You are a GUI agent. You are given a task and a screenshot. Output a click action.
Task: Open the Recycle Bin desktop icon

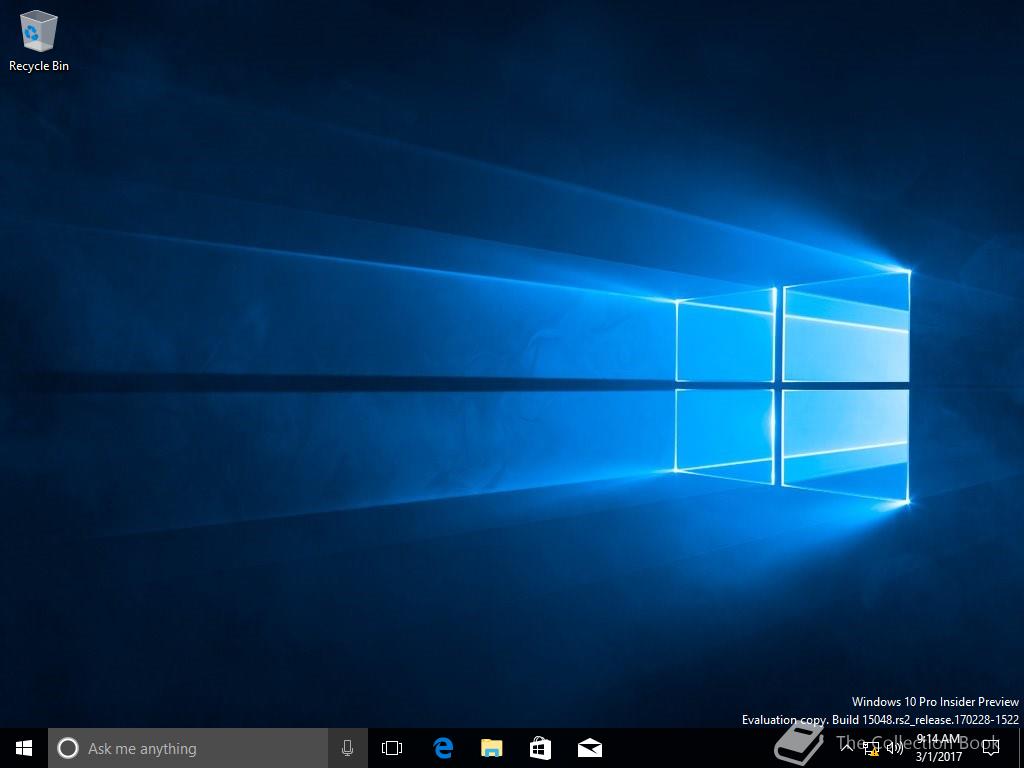pyautogui.click(x=39, y=40)
